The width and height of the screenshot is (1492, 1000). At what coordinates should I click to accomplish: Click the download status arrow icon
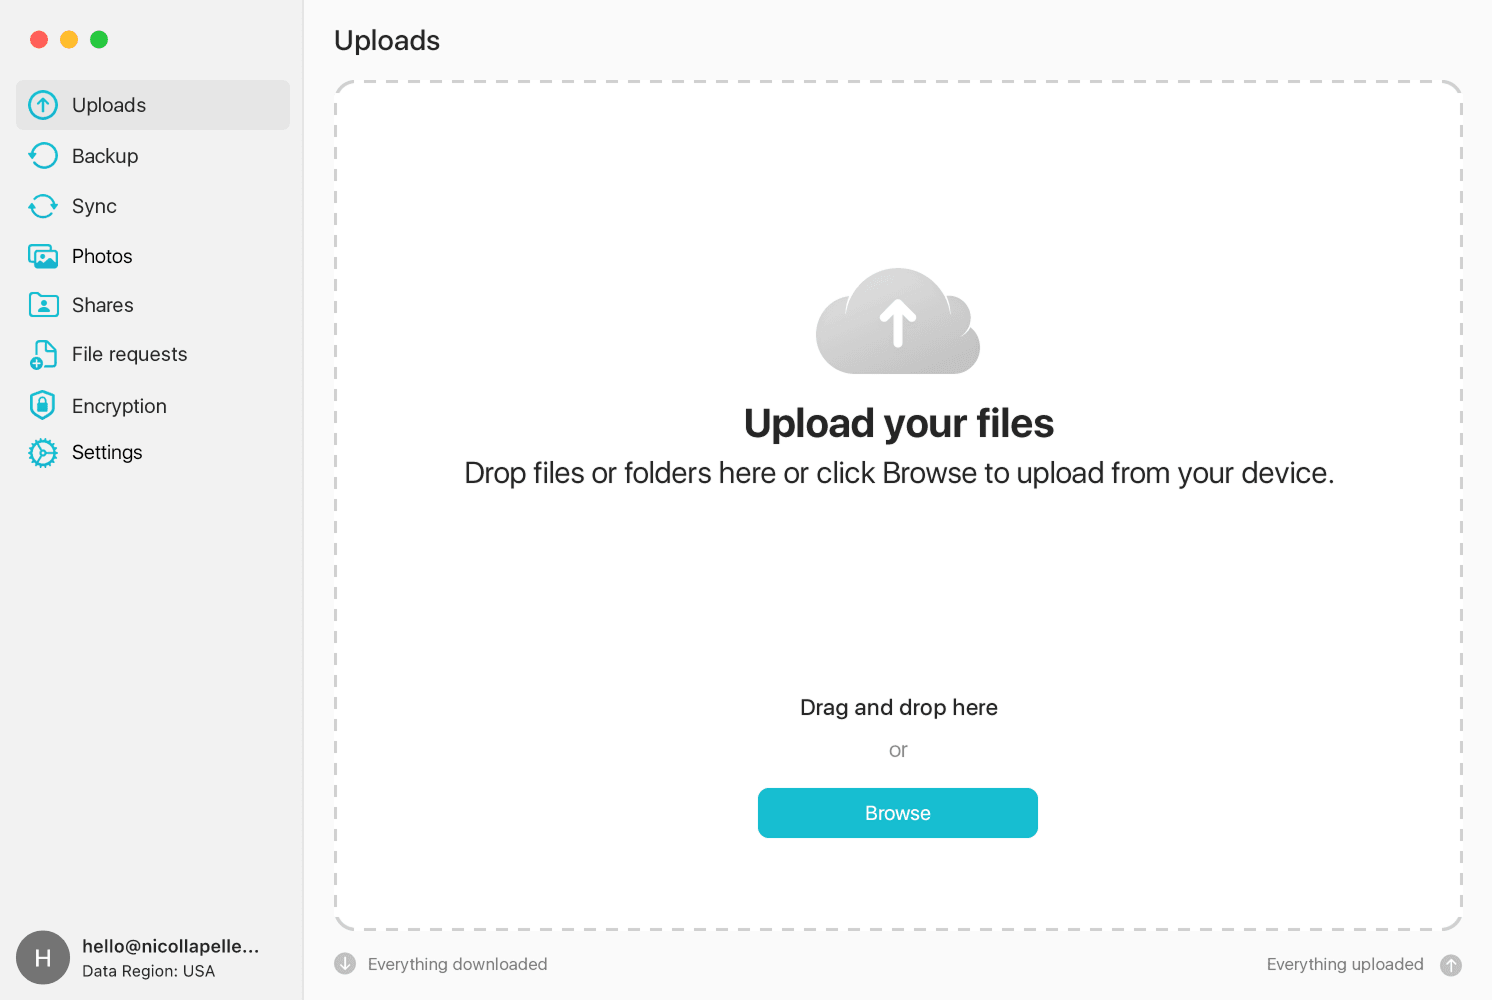tap(345, 964)
